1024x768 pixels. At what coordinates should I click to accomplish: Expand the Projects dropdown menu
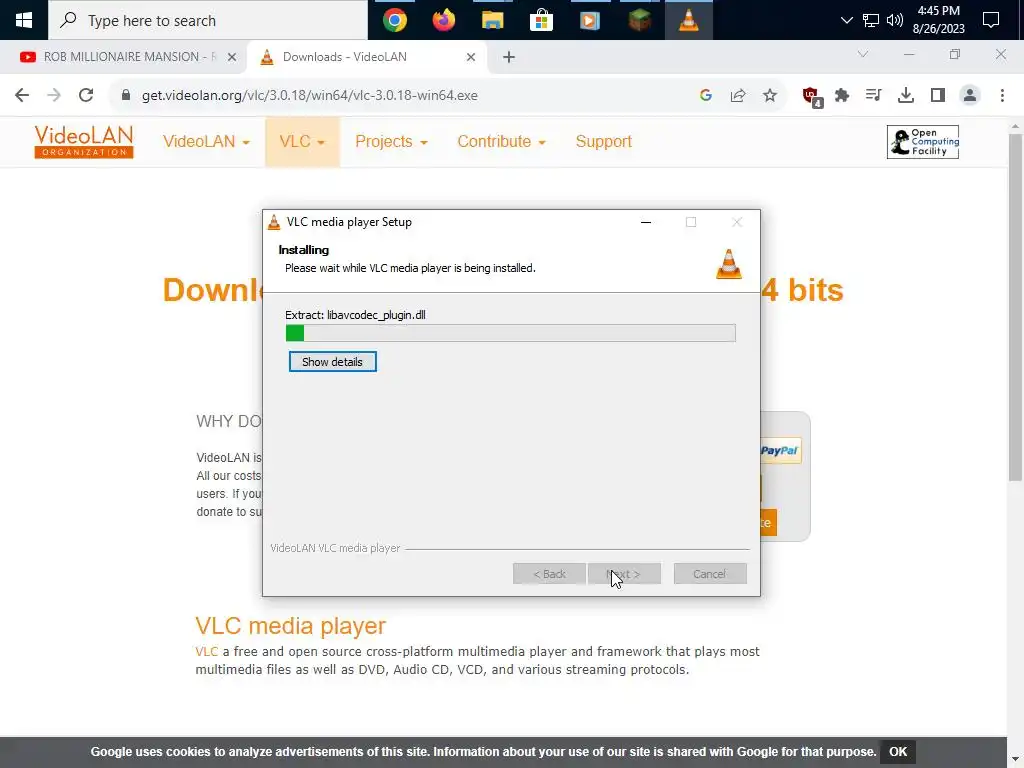point(391,142)
